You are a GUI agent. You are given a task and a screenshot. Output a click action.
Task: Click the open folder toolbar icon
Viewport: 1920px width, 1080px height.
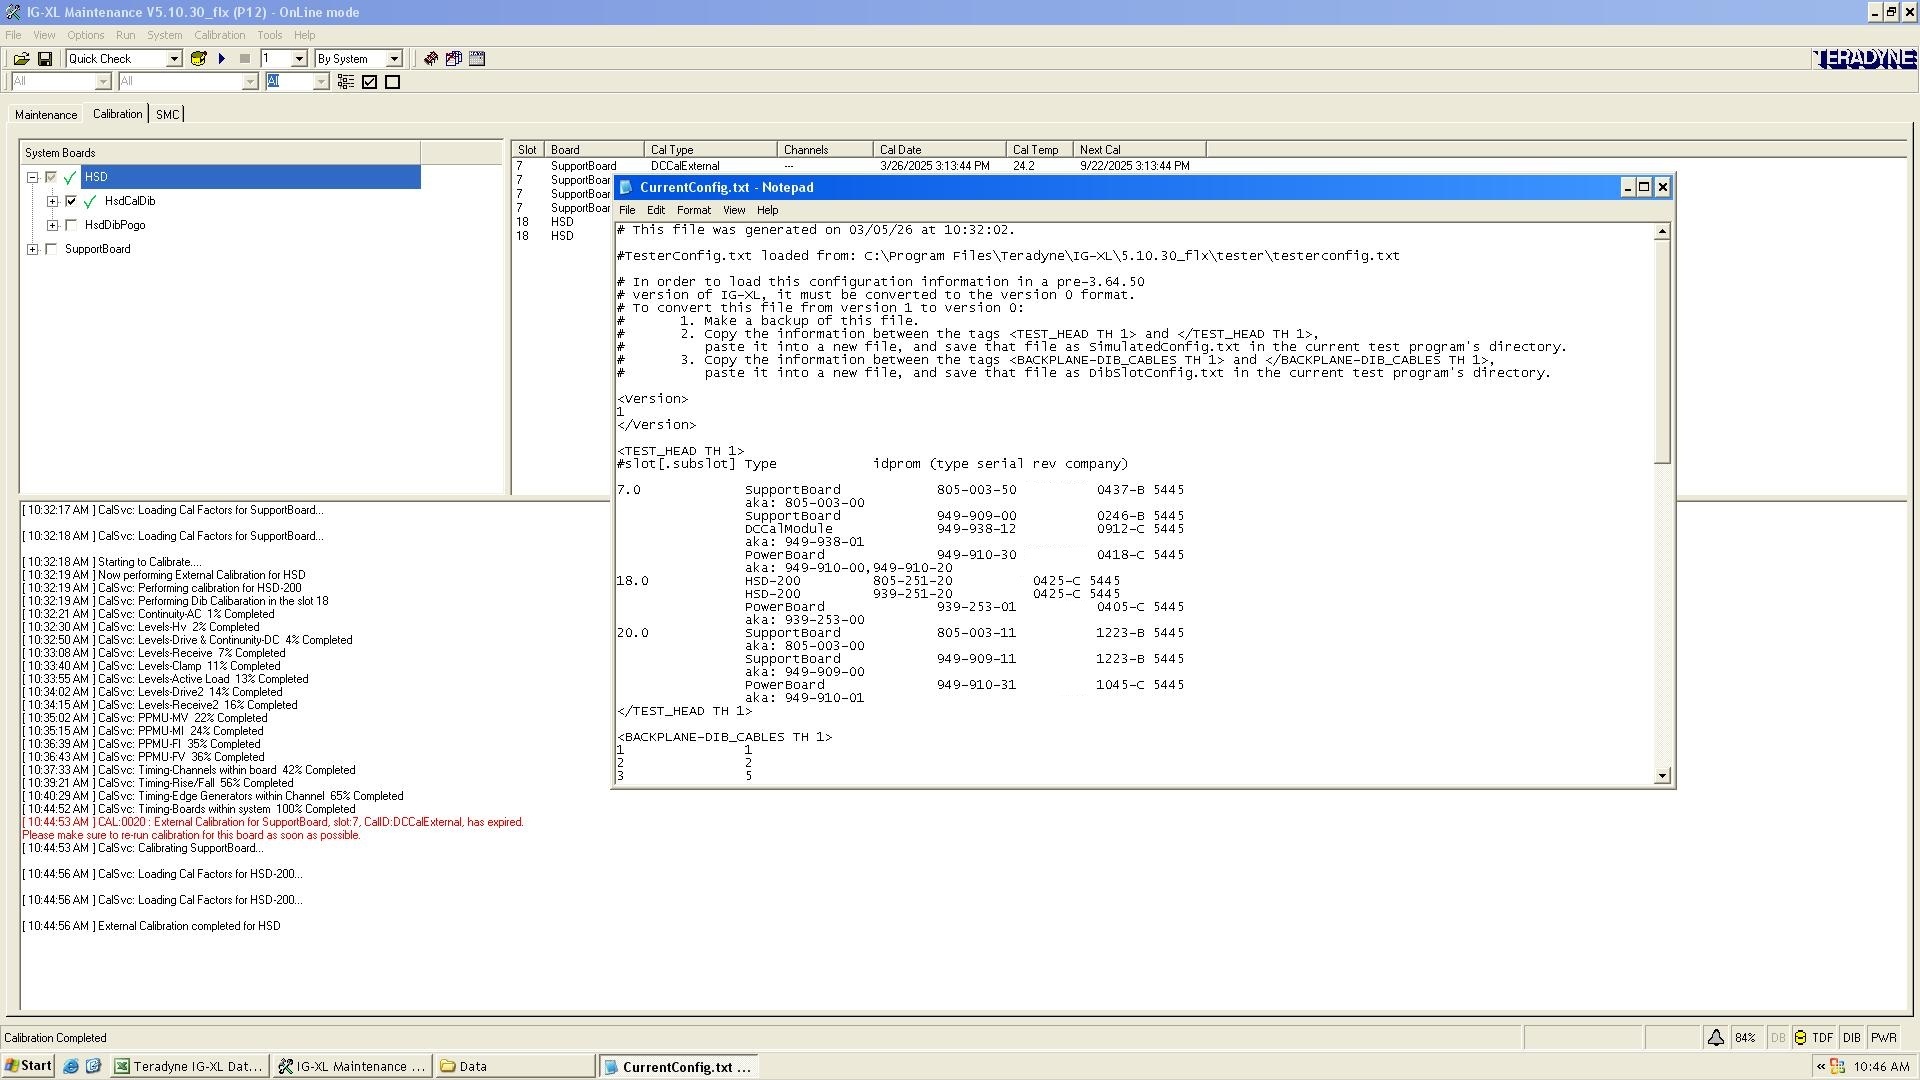pyautogui.click(x=21, y=59)
